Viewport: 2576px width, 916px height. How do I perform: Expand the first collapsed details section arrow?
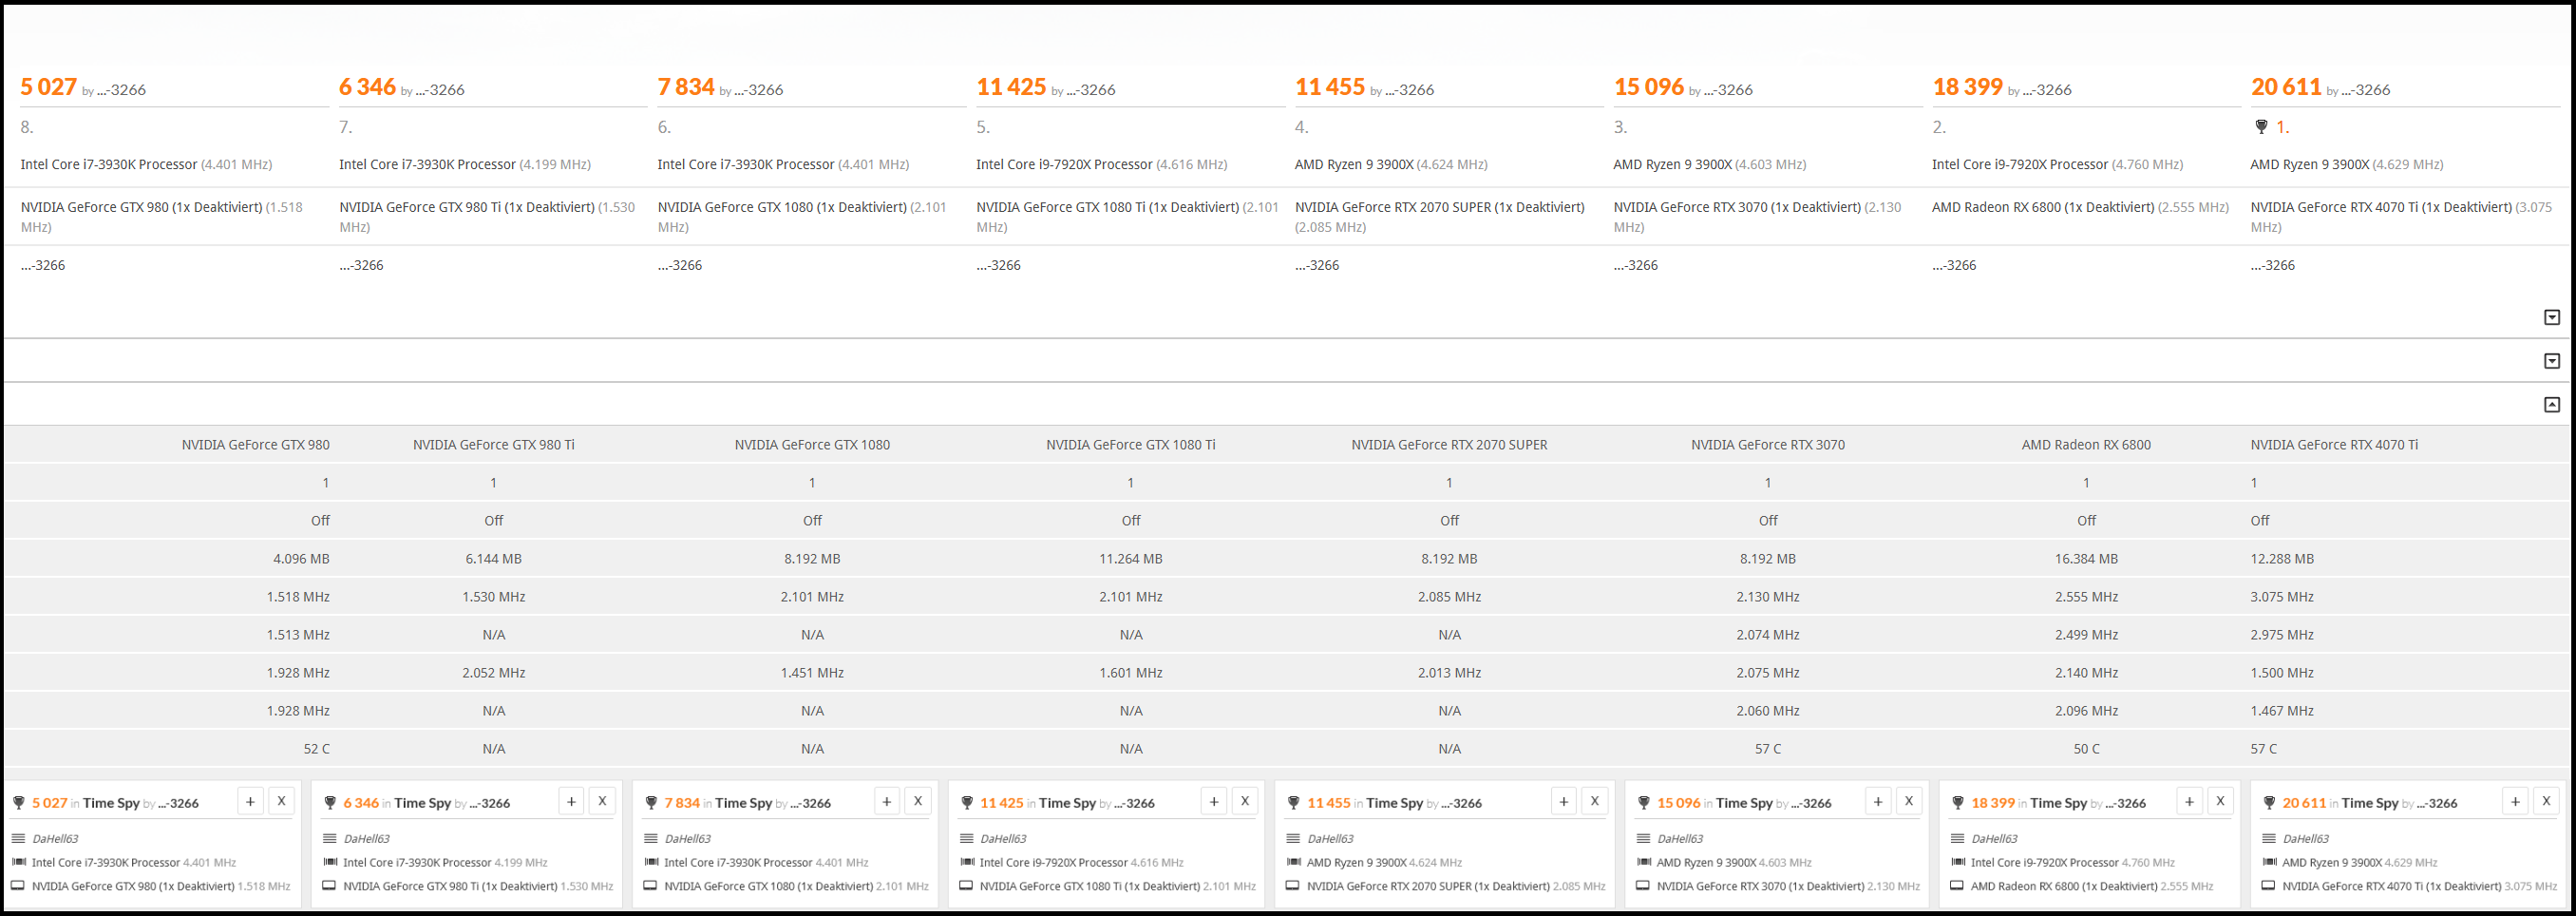click(2552, 317)
